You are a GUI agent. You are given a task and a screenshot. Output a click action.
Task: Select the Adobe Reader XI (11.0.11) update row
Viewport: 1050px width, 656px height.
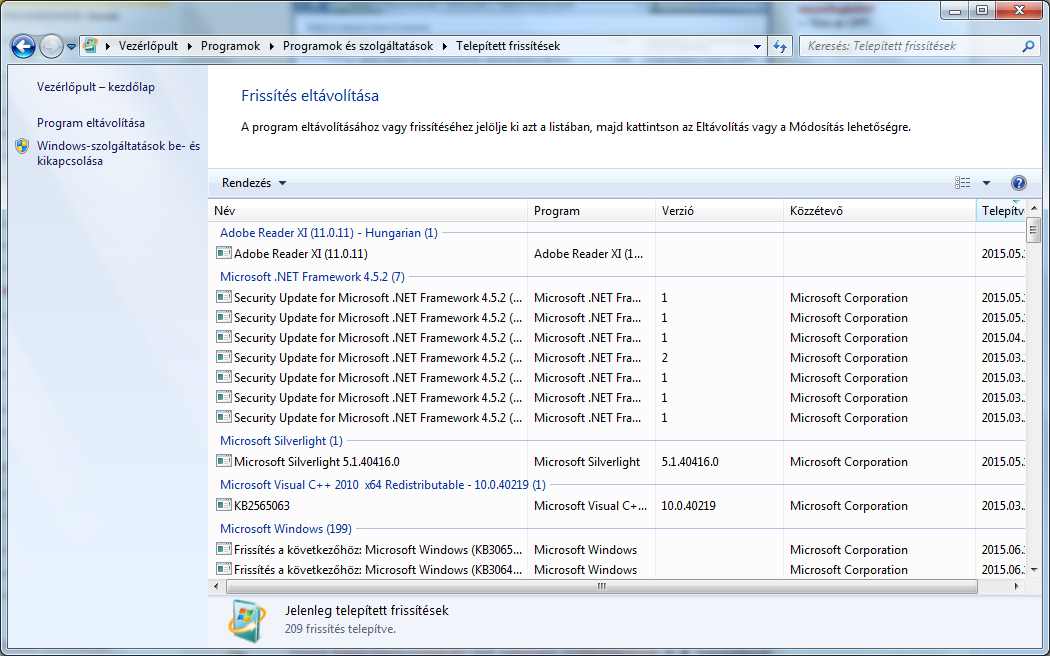point(619,254)
